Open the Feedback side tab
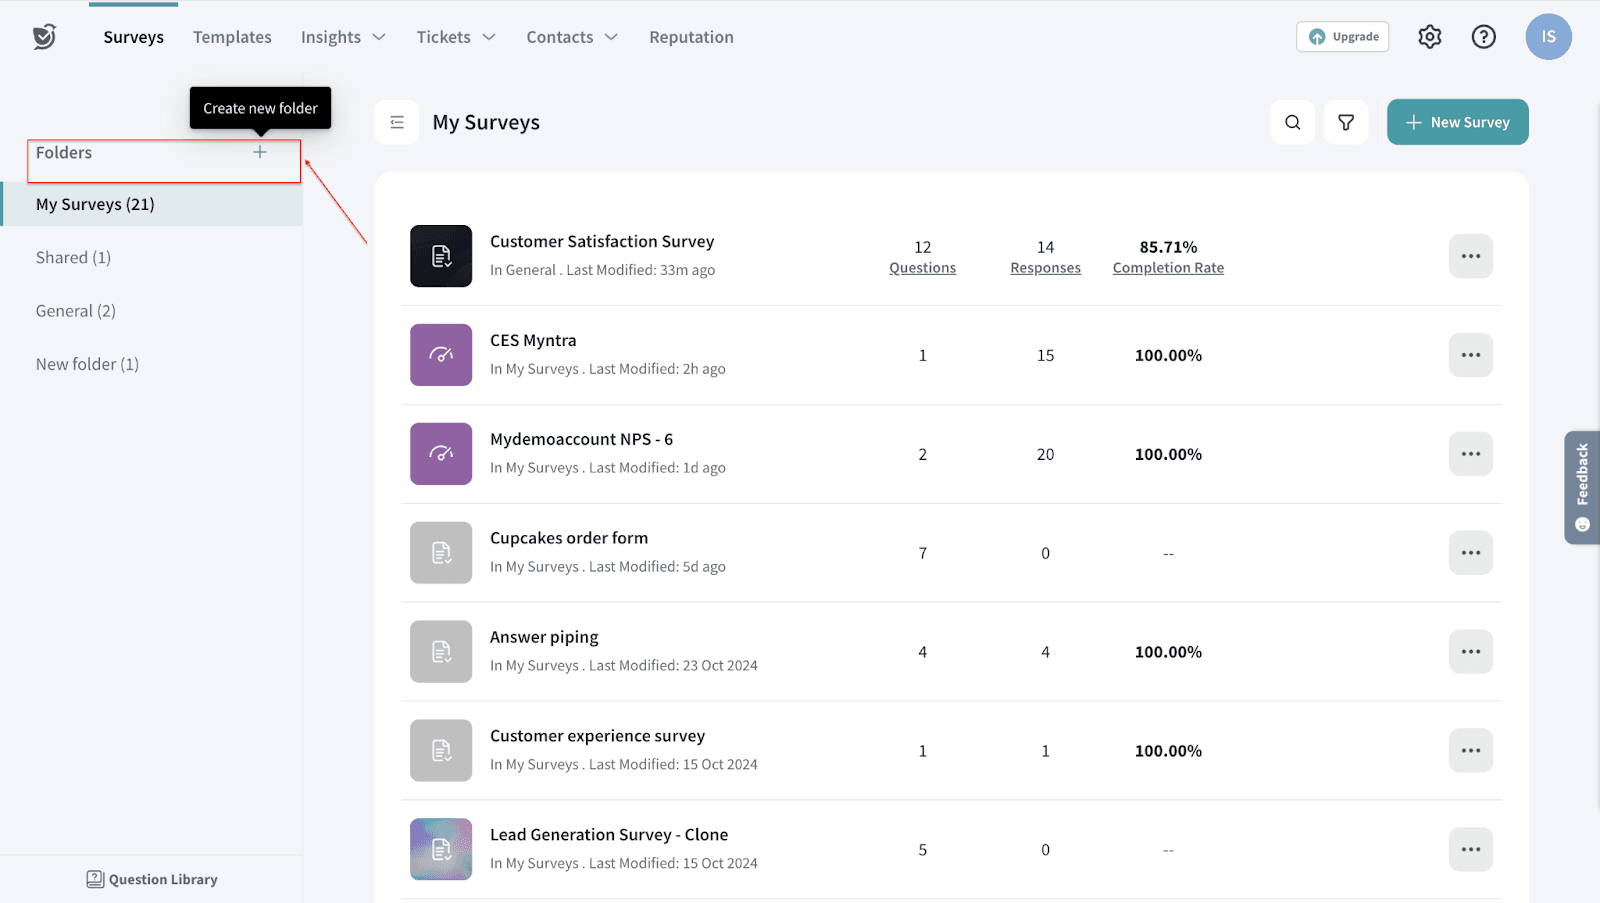The height and width of the screenshot is (903, 1600). coord(1581,487)
